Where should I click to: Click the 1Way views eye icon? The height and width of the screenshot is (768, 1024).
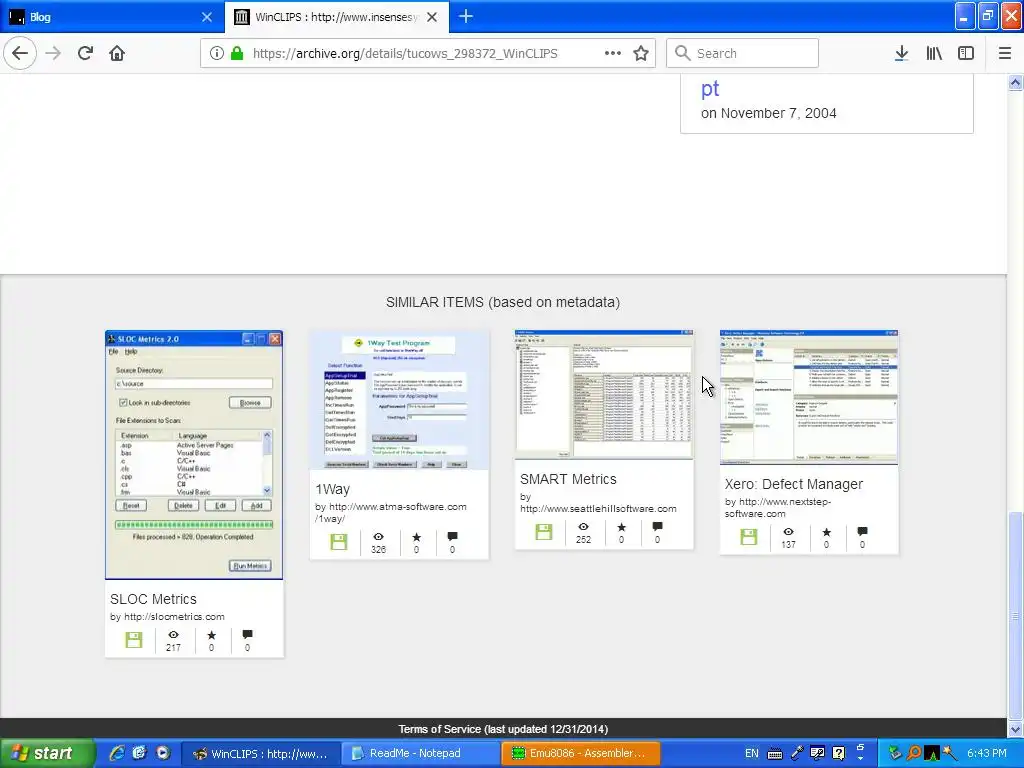tap(378, 537)
